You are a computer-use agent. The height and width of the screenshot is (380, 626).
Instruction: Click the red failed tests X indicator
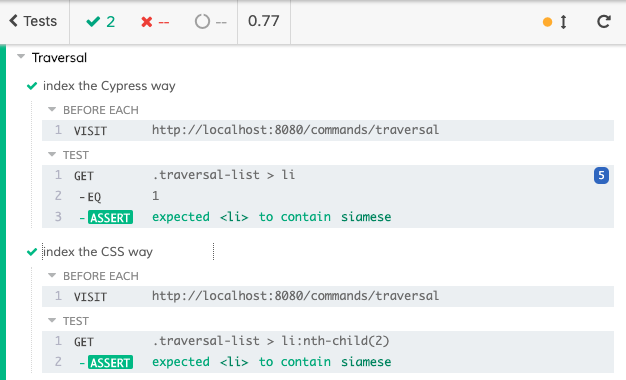click(155, 22)
